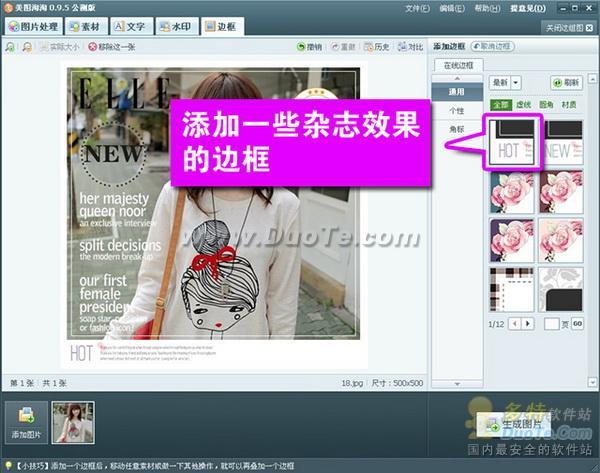
Task: Open the 历史 (history) panel
Action: click(377, 47)
